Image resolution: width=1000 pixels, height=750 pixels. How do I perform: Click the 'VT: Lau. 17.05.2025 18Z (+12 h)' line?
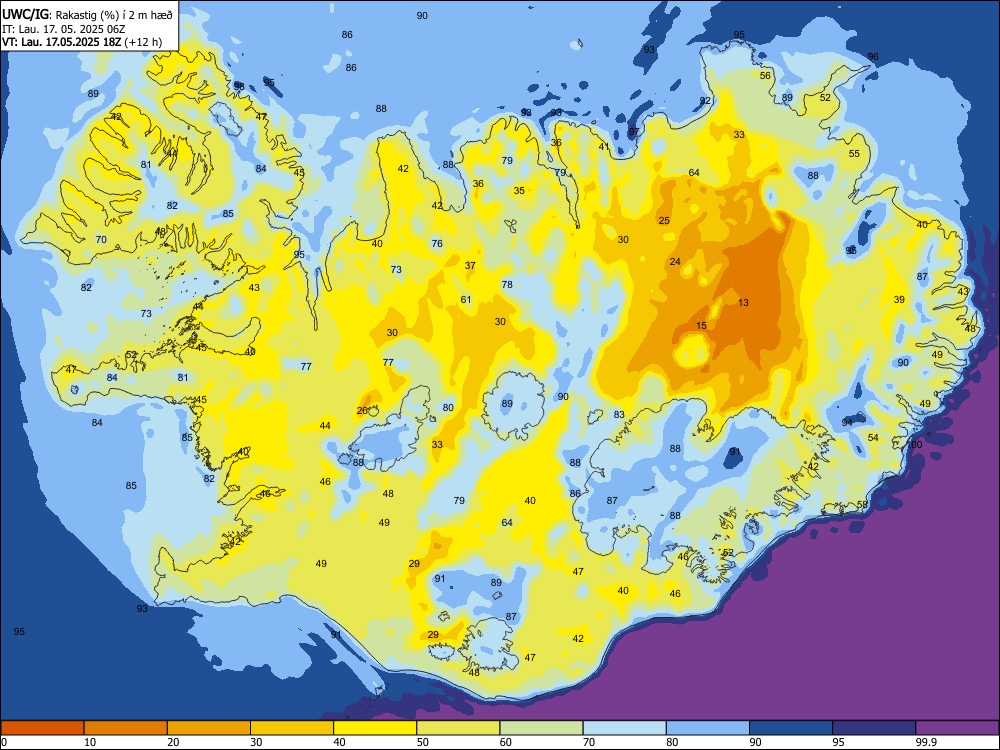(x=82, y=42)
